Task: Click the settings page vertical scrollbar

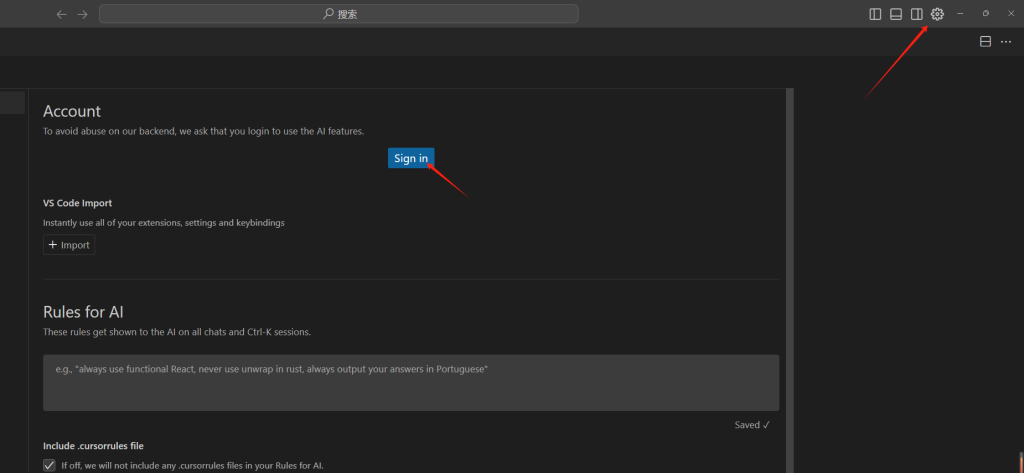Action: (790, 280)
